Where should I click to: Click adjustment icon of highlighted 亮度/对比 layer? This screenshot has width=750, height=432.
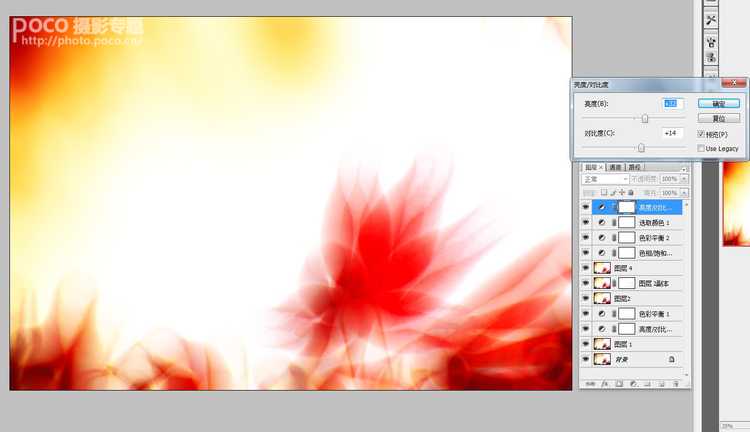(x=602, y=207)
